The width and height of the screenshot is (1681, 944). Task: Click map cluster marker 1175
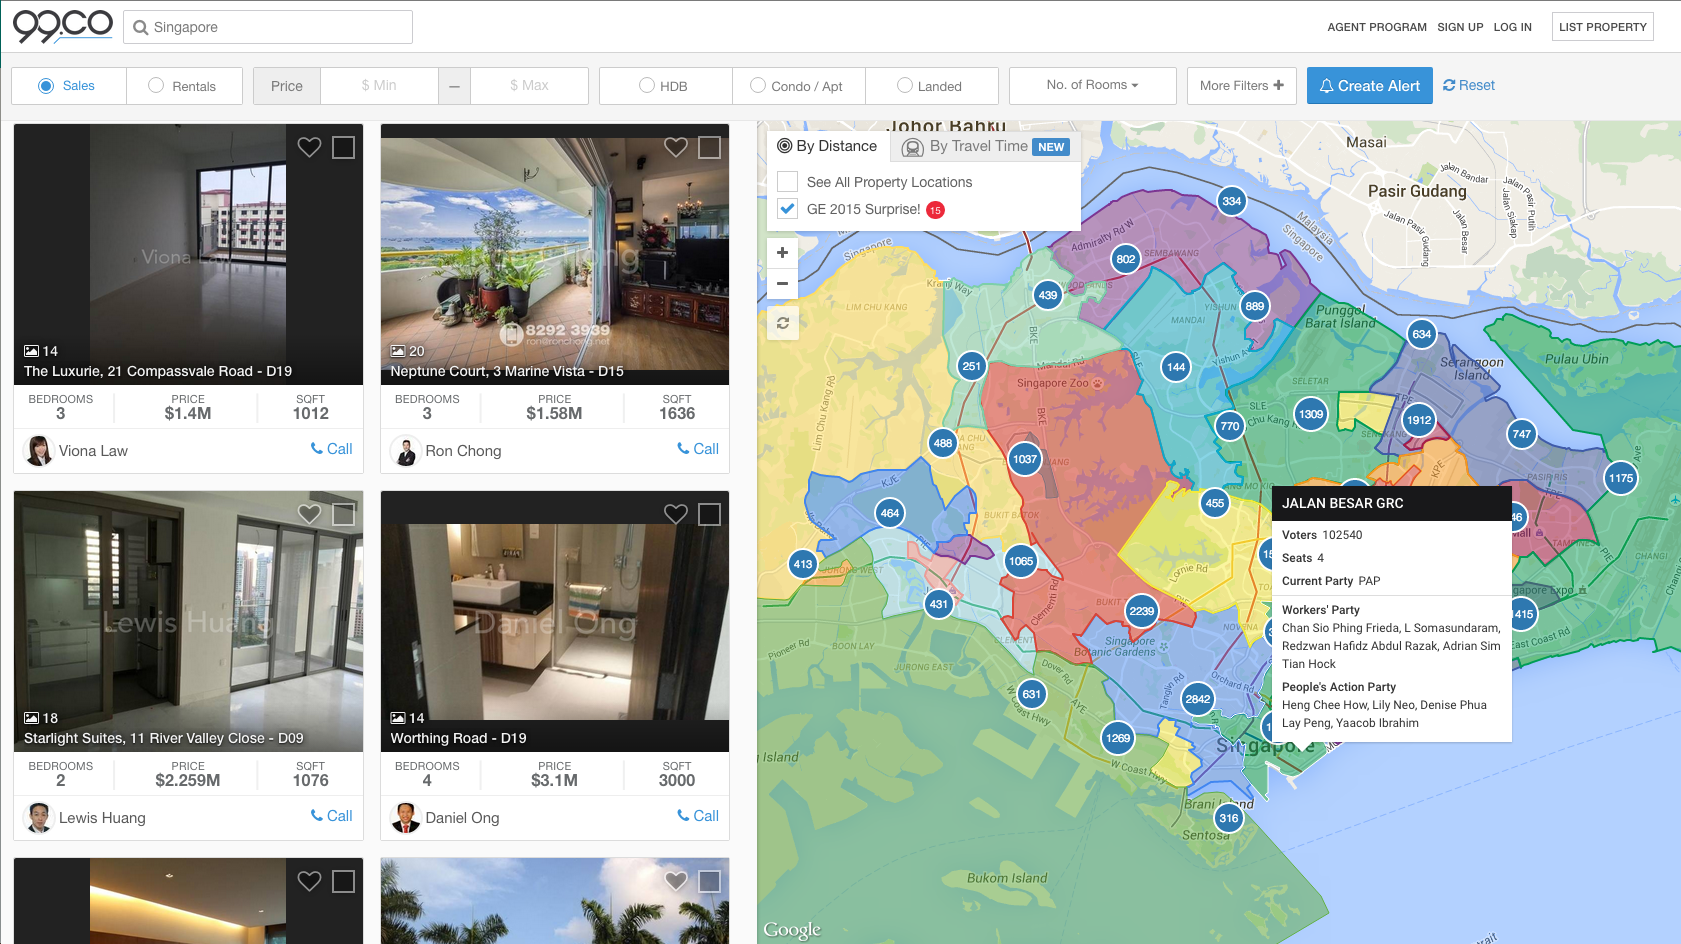pyautogui.click(x=1621, y=478)
